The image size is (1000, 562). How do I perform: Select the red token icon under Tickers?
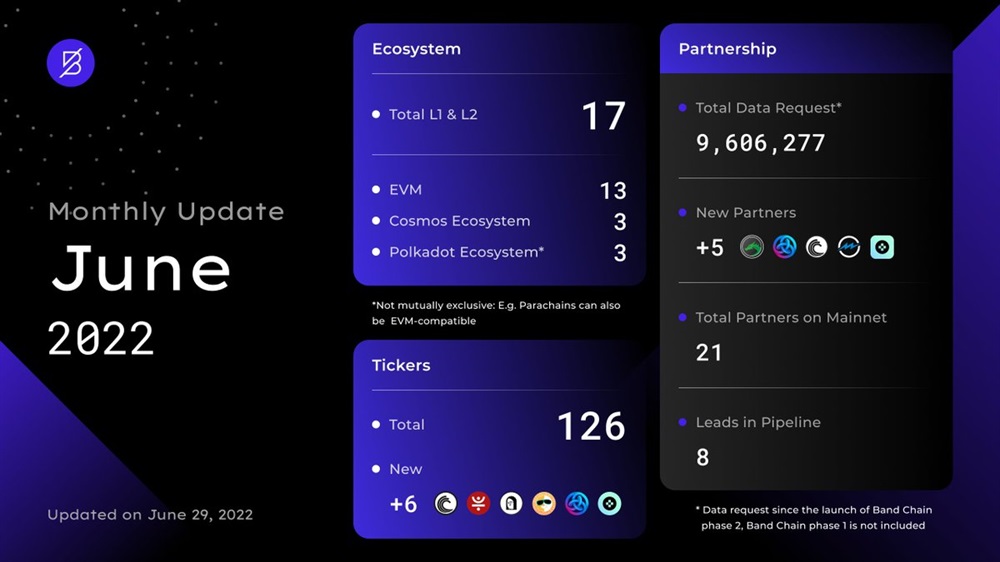pos(479,504)
